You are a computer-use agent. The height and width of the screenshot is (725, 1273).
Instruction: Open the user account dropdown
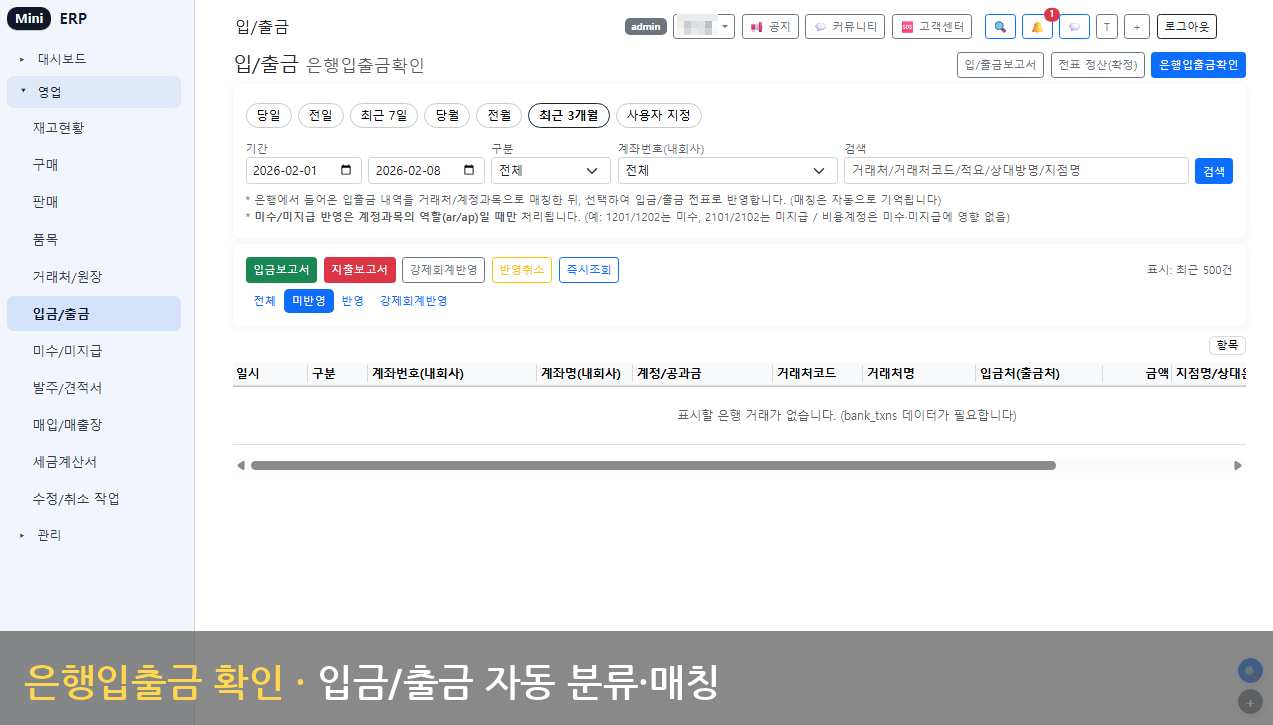click(x=704, y=27)
